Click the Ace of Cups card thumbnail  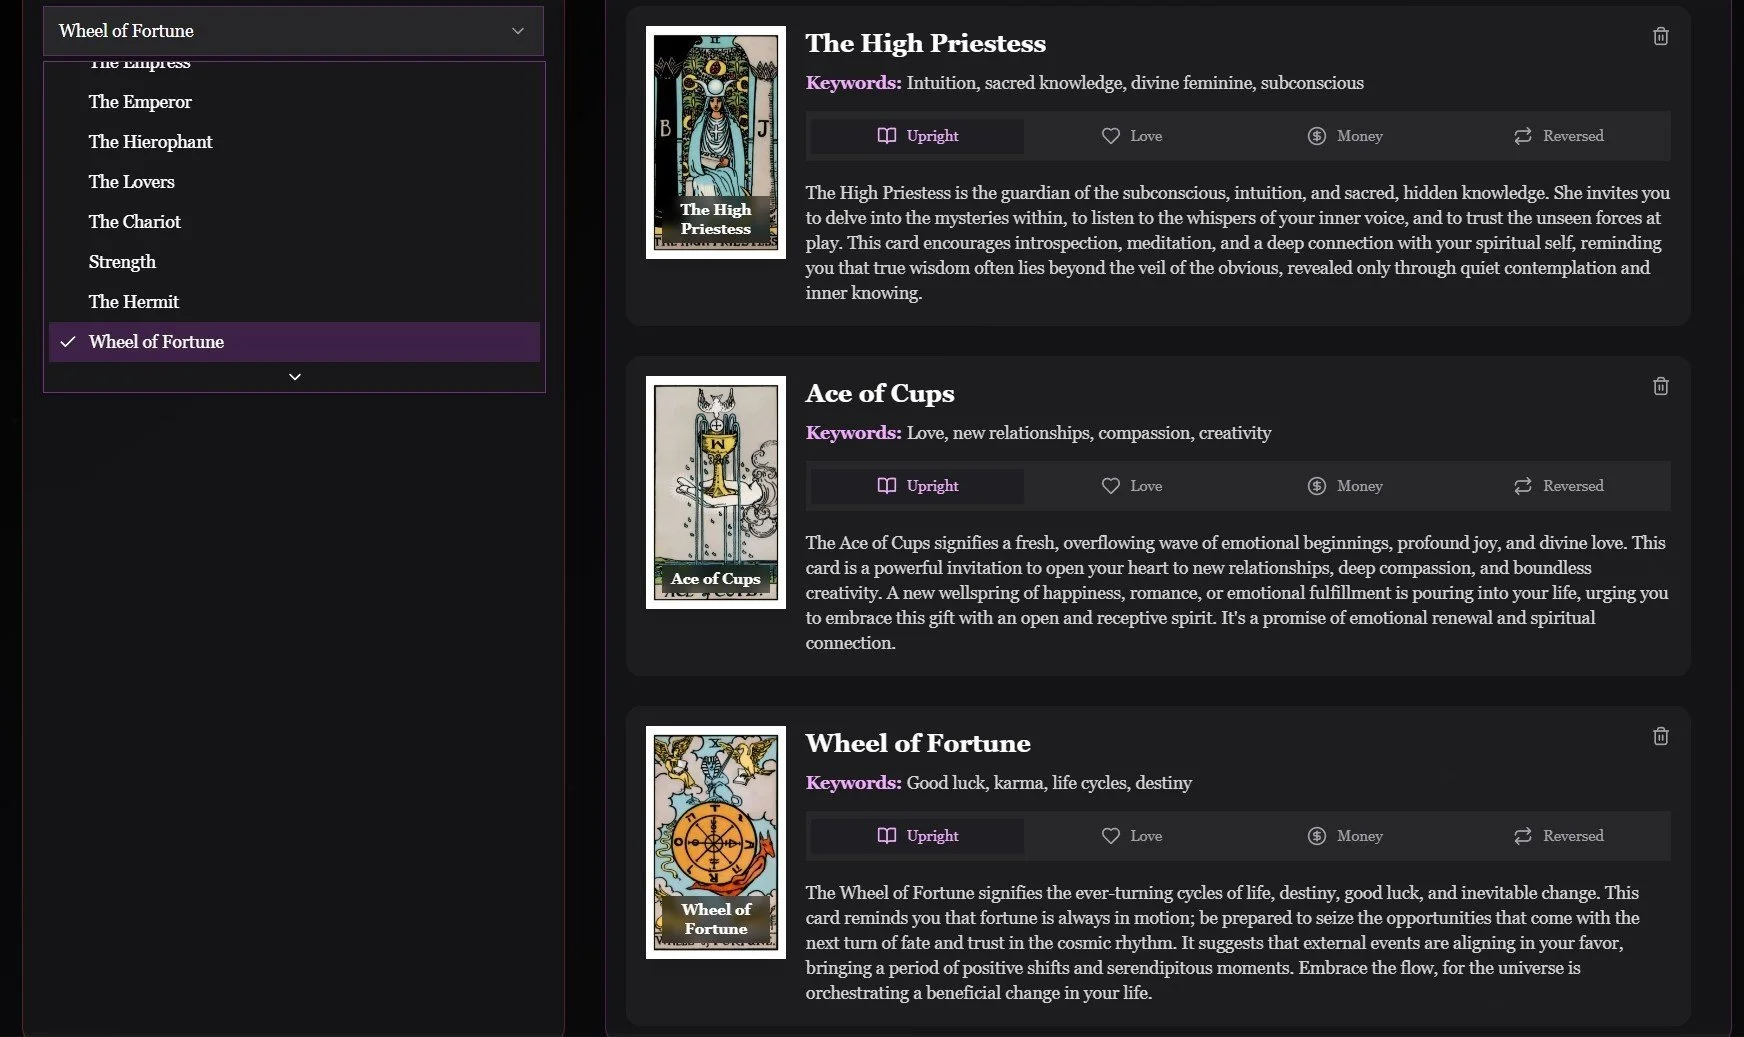tap(714, 491)
